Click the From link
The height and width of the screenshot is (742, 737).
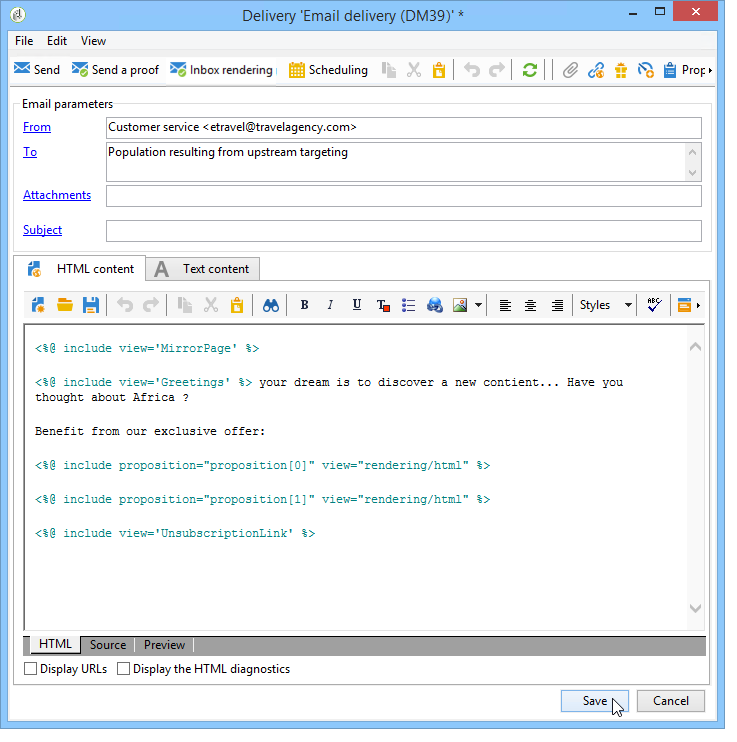[x=37, y=127]
